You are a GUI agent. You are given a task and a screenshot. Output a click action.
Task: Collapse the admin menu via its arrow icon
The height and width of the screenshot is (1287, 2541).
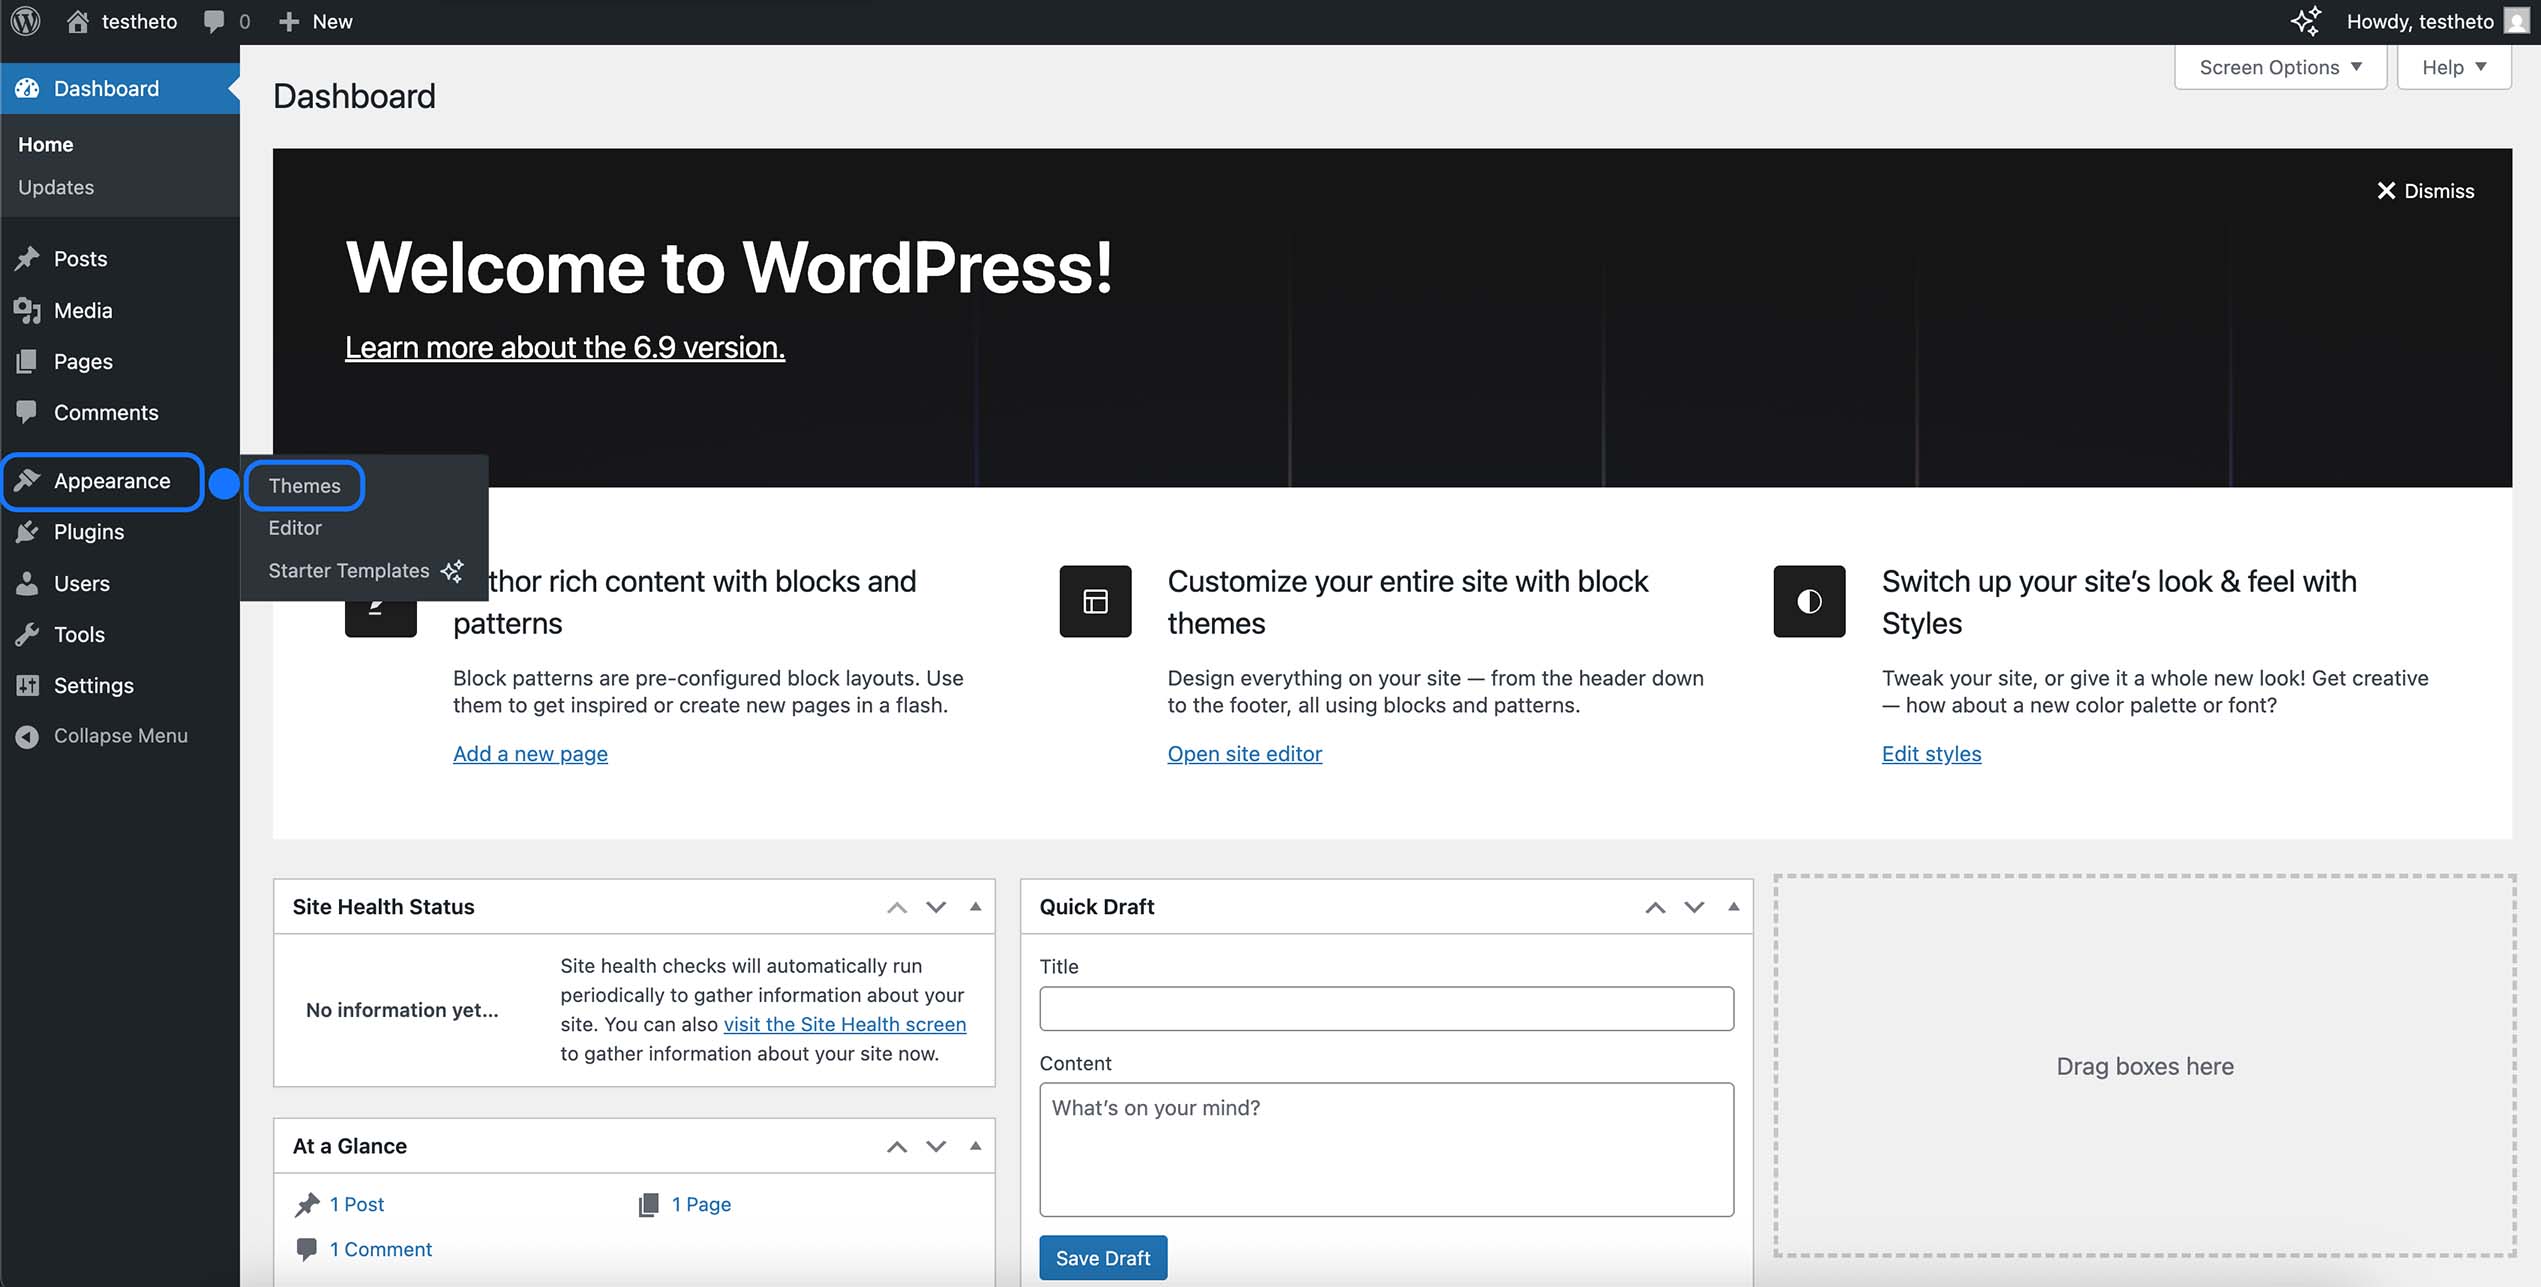click(x=28, y=736)
